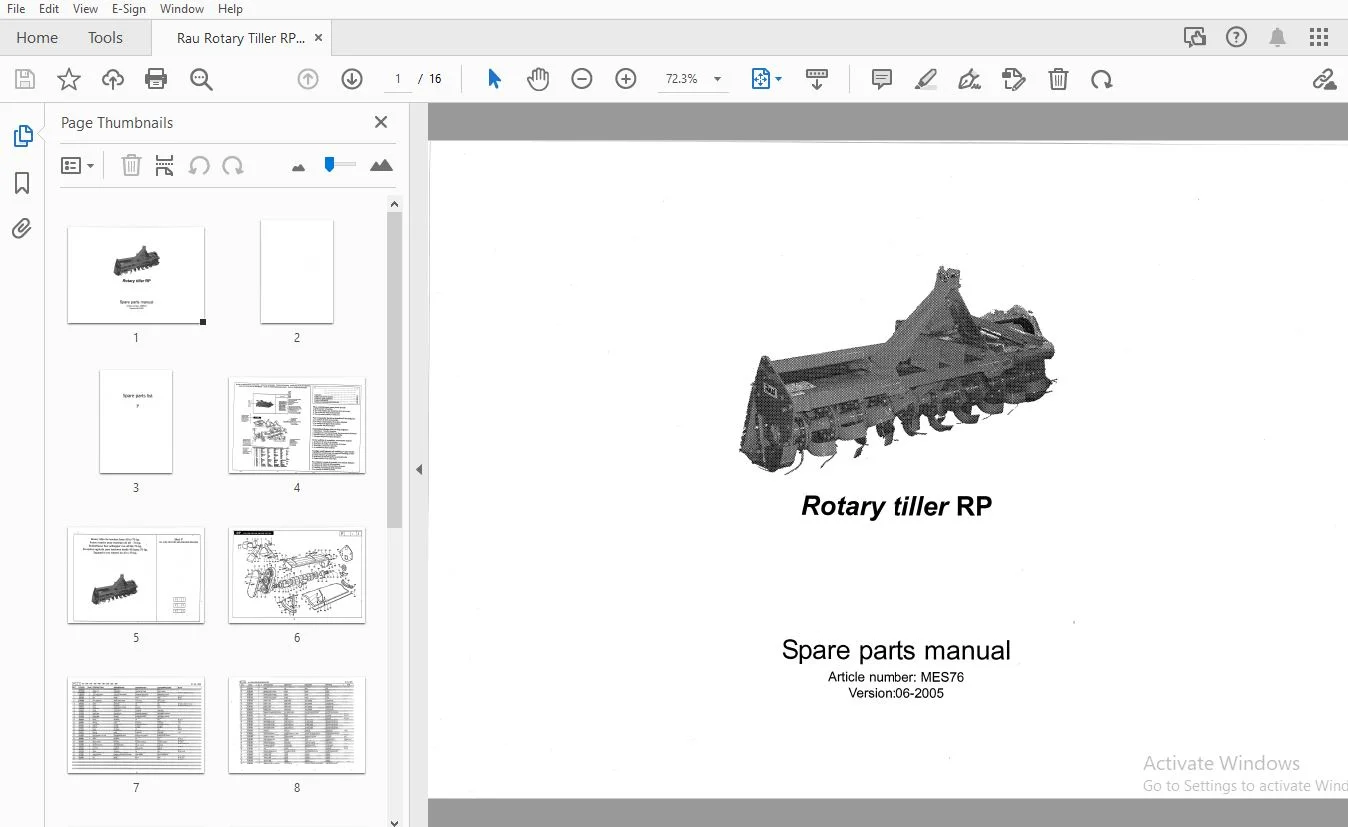Open the View menu

tap(86, 9)
